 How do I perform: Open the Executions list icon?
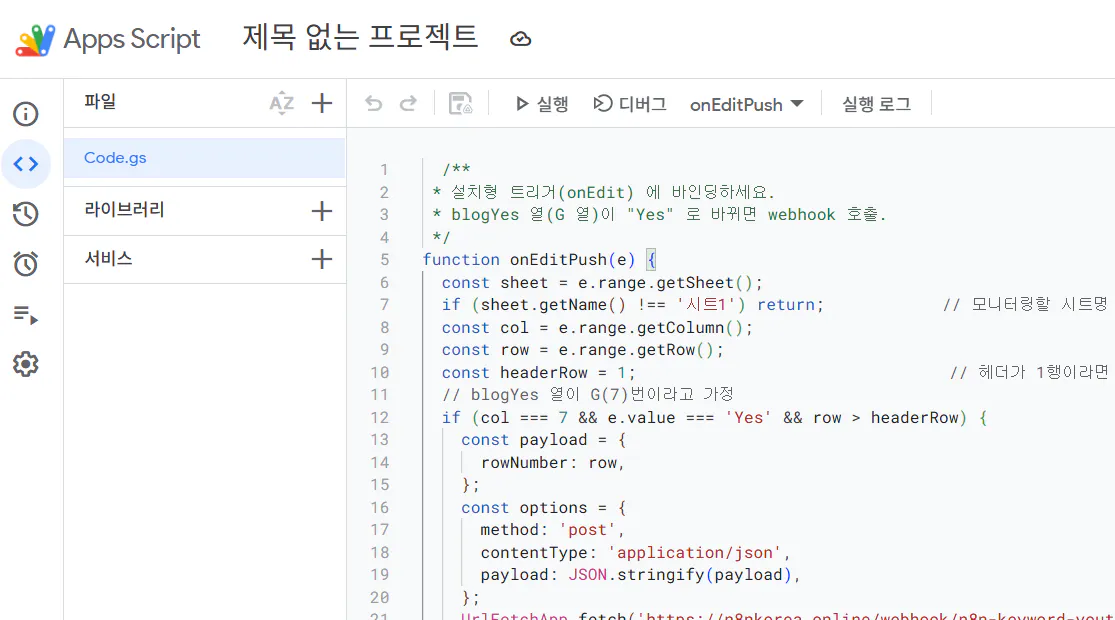click(26, 314)
